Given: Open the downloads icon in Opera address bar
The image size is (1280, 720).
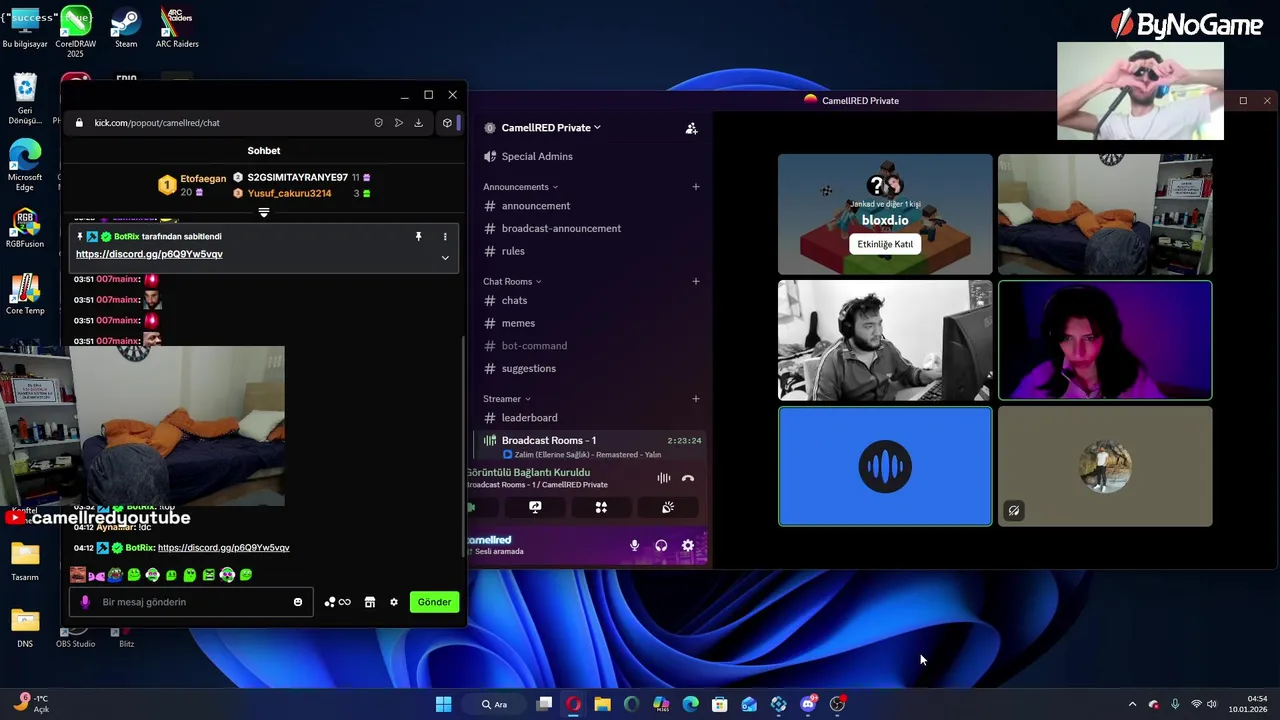Looking at the screenshot, I should point(418,123).
